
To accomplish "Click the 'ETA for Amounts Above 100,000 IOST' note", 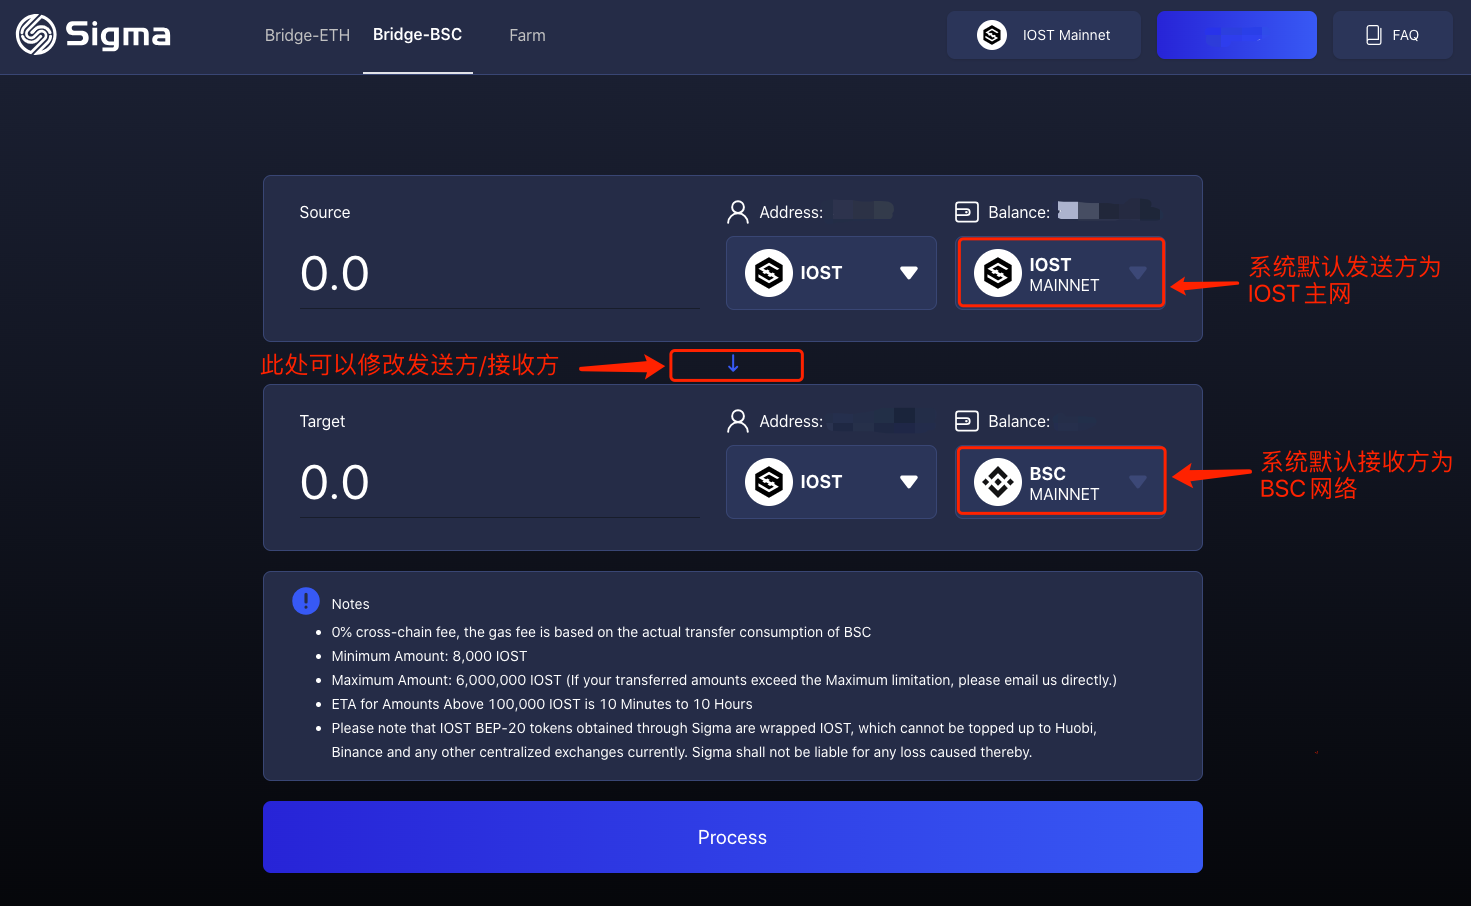I will [542, 704].
